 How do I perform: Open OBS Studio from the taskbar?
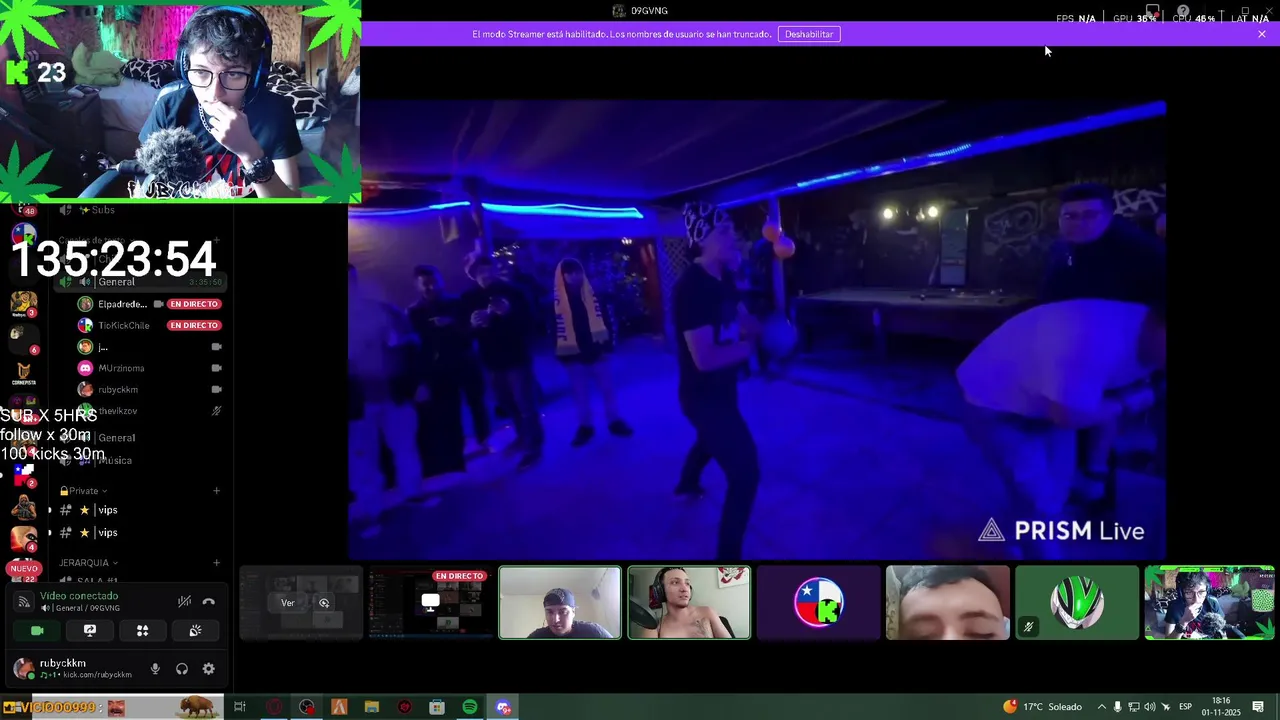(306, 707)
